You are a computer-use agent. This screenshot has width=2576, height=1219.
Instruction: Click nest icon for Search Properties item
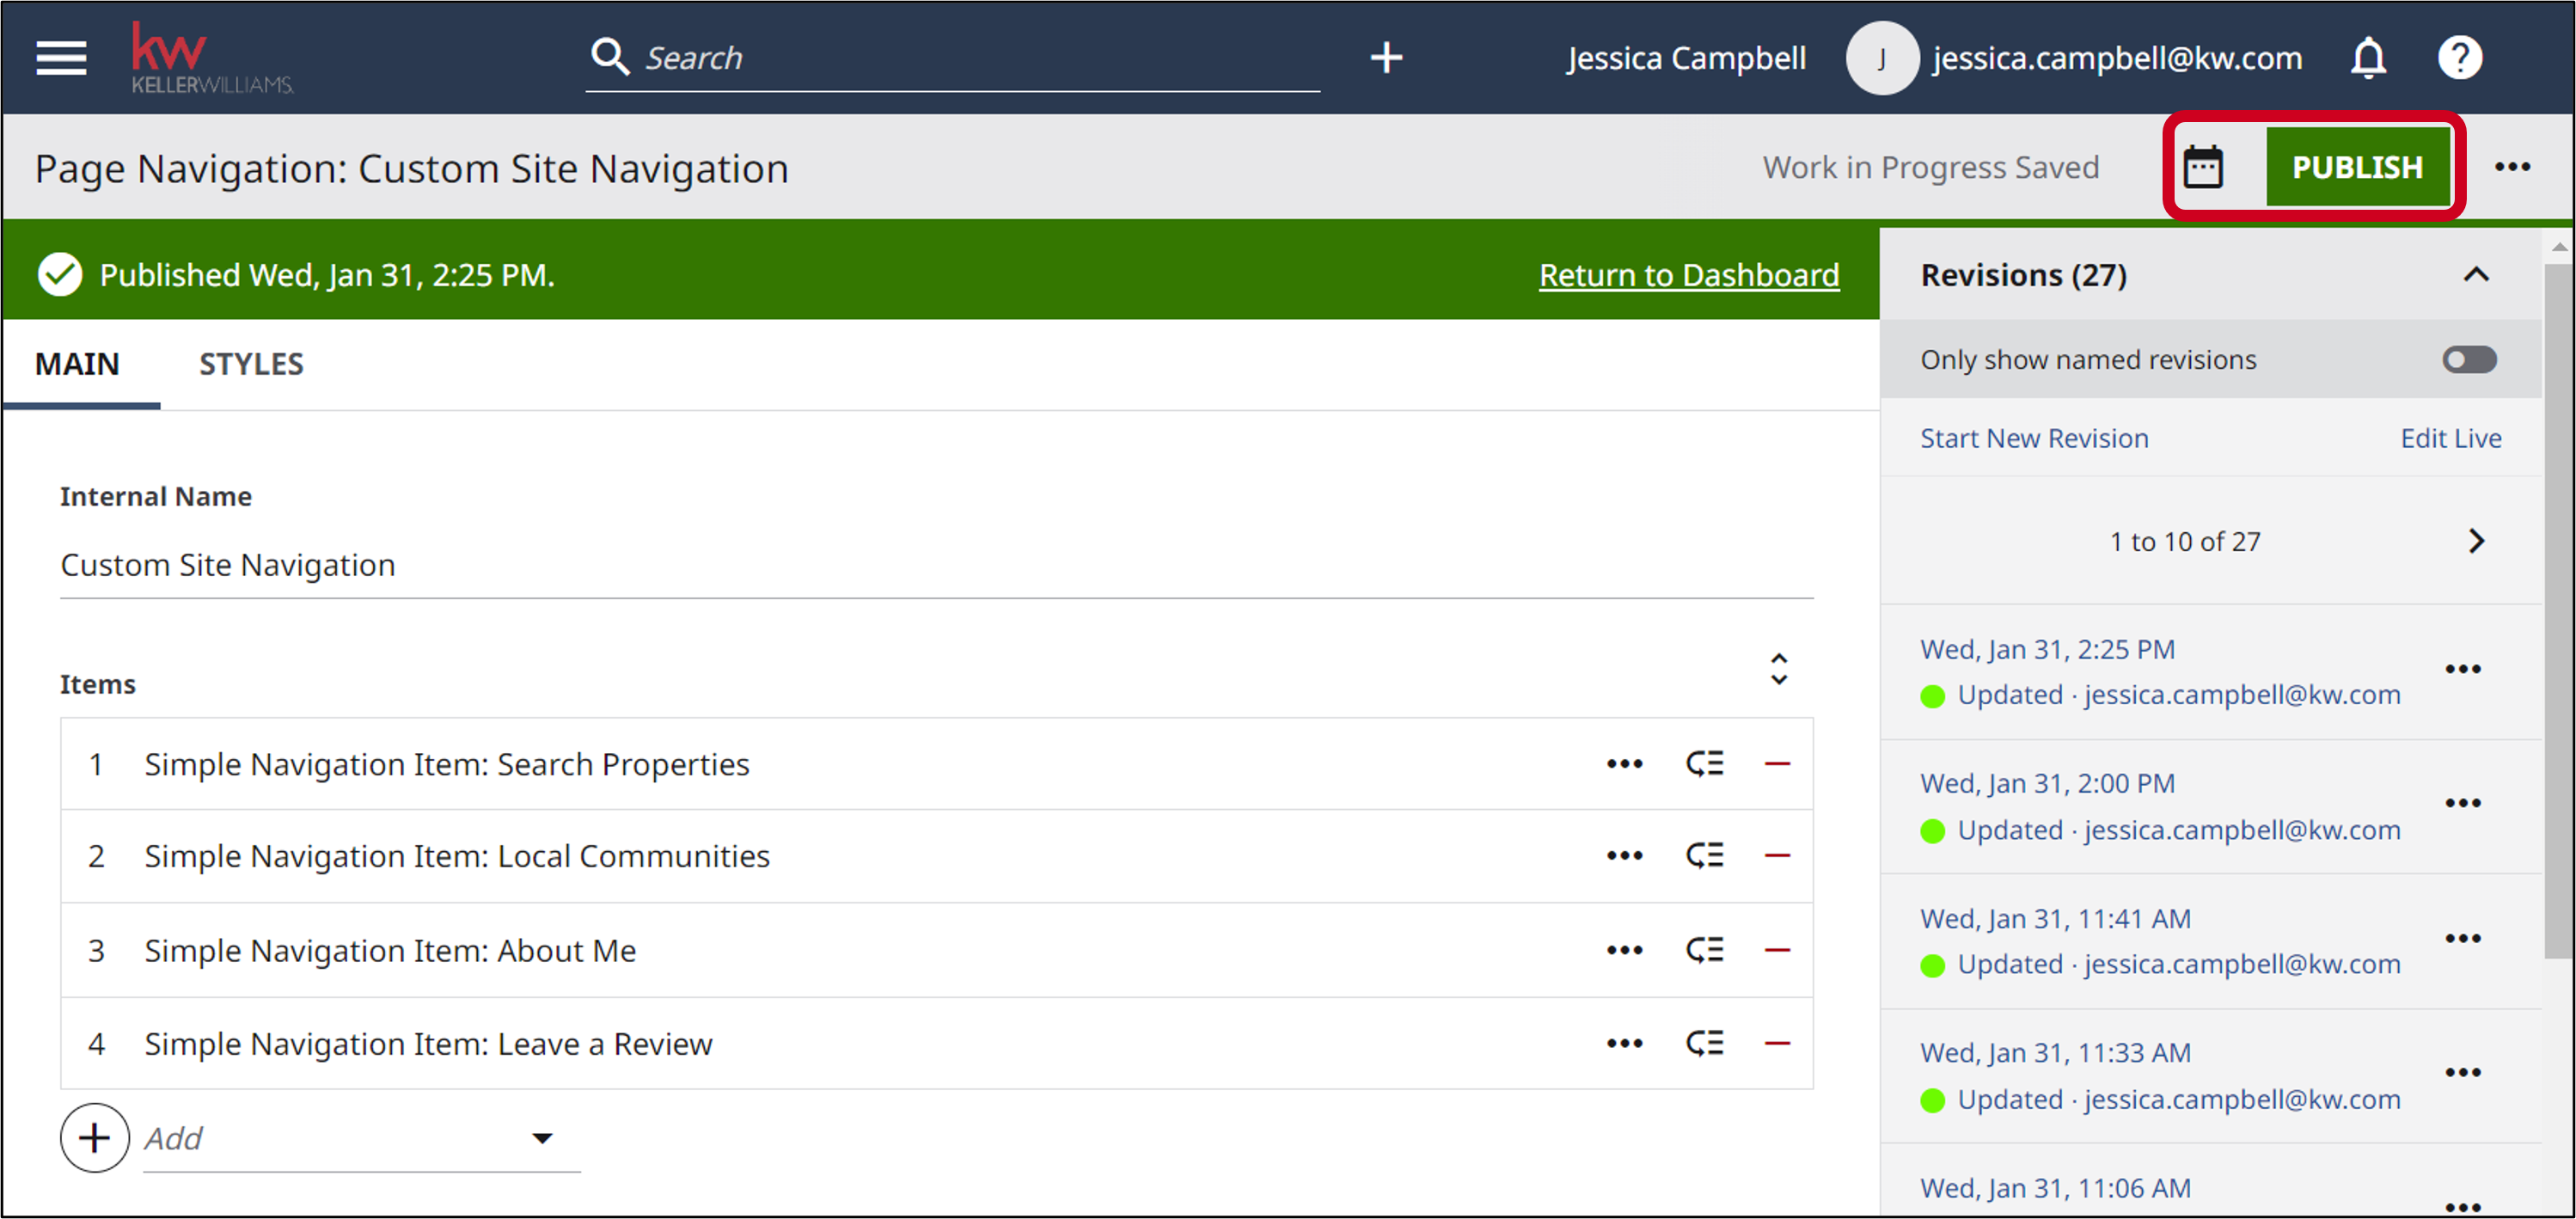[1704, 764]
